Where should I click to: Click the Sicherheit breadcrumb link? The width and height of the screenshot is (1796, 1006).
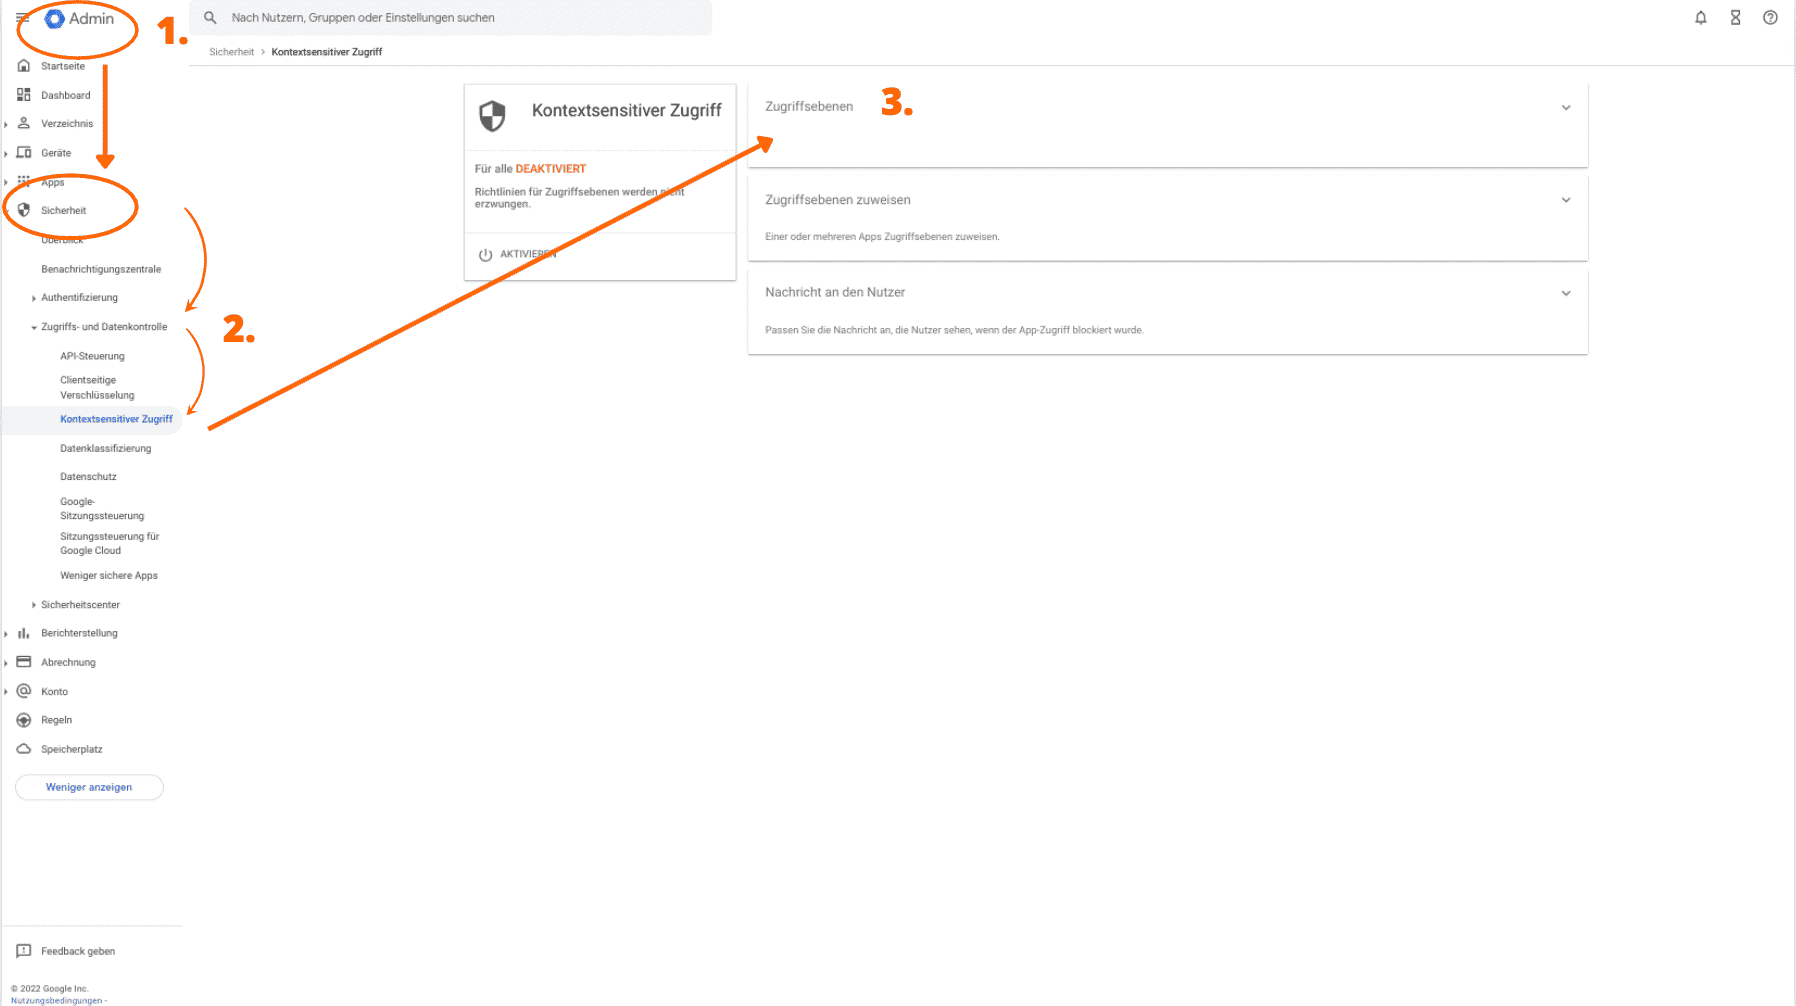pos(231,52)
